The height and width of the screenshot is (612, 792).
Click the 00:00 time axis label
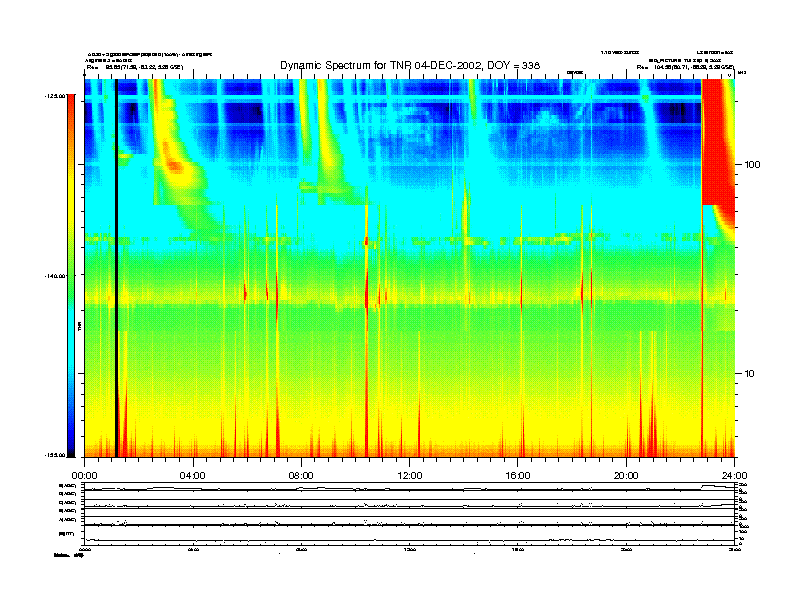(84, 476)
